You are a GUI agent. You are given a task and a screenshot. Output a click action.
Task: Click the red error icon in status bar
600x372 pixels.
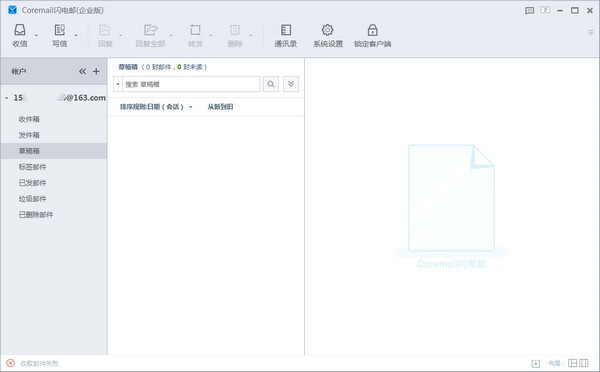coord(11,363)
